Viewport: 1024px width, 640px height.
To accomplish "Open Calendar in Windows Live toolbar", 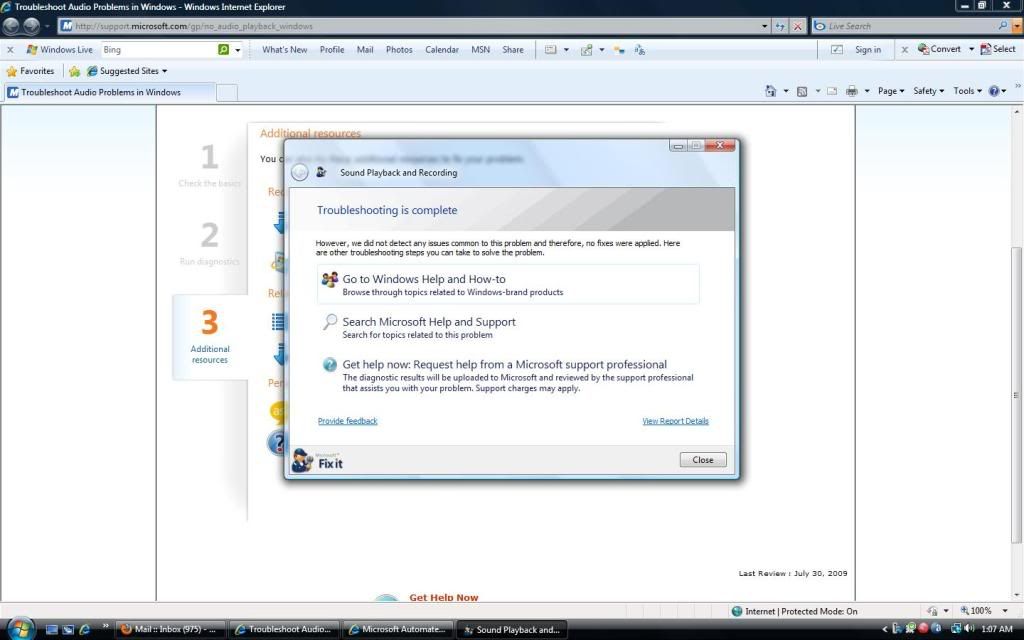I will click(442, 50).
